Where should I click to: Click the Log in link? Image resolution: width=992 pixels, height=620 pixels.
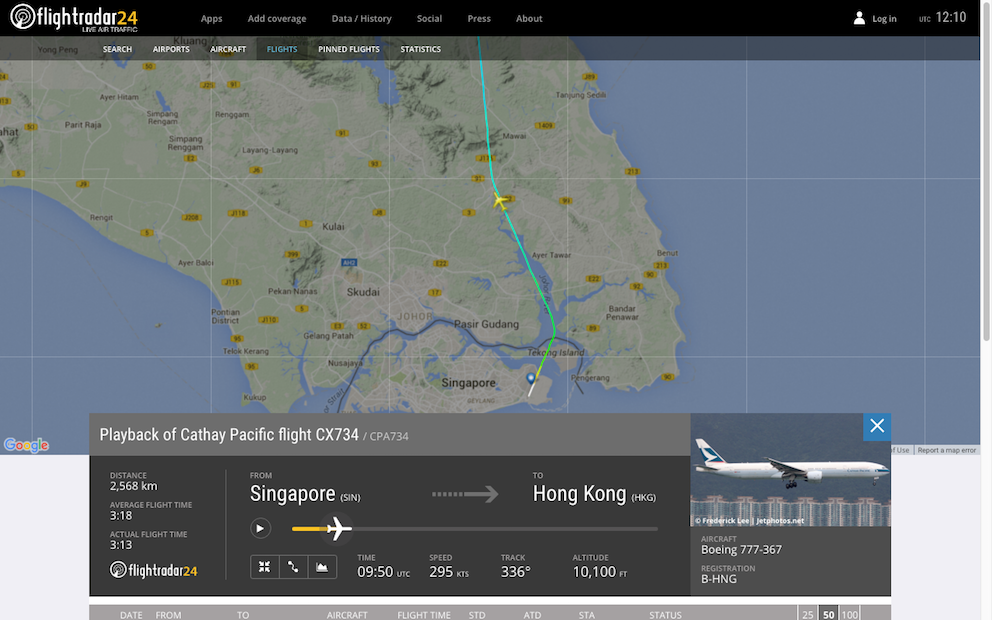point(884,18)
